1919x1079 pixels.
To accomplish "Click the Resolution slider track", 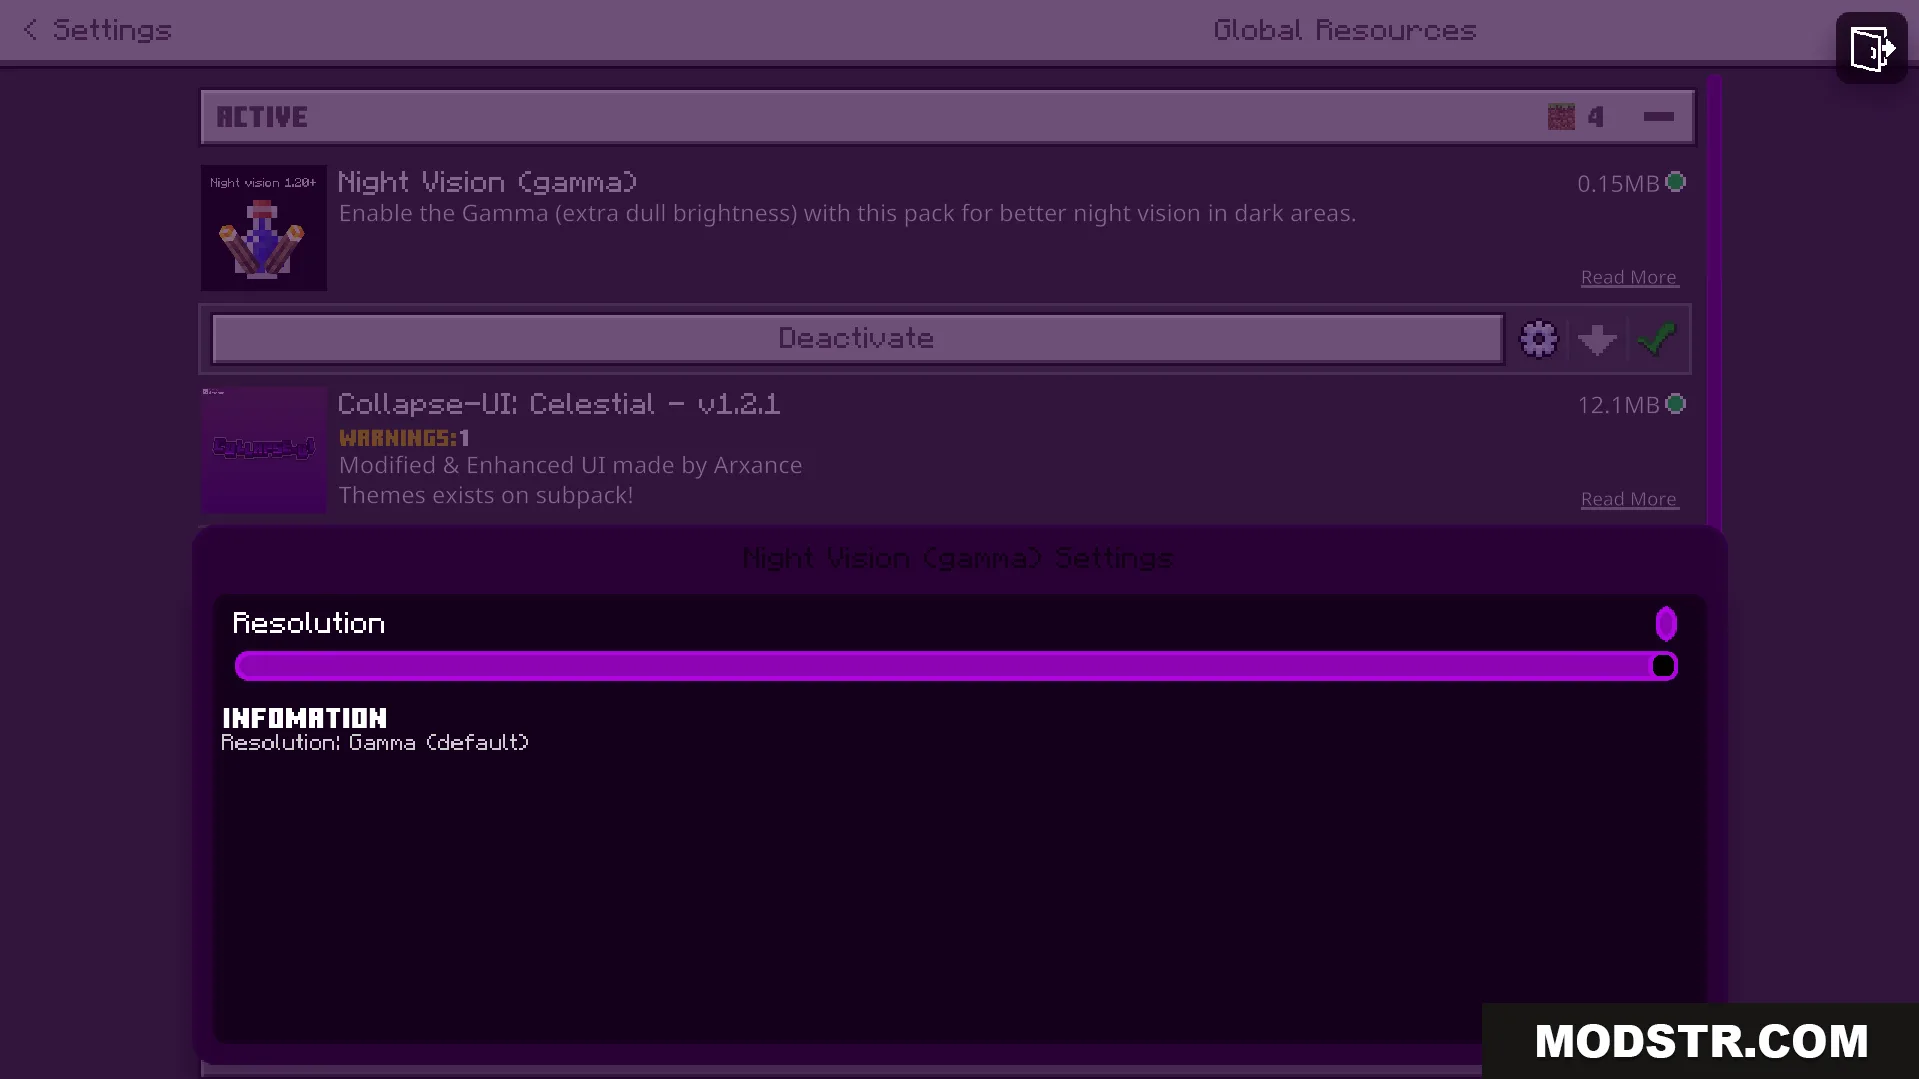I will click(956, 666).
